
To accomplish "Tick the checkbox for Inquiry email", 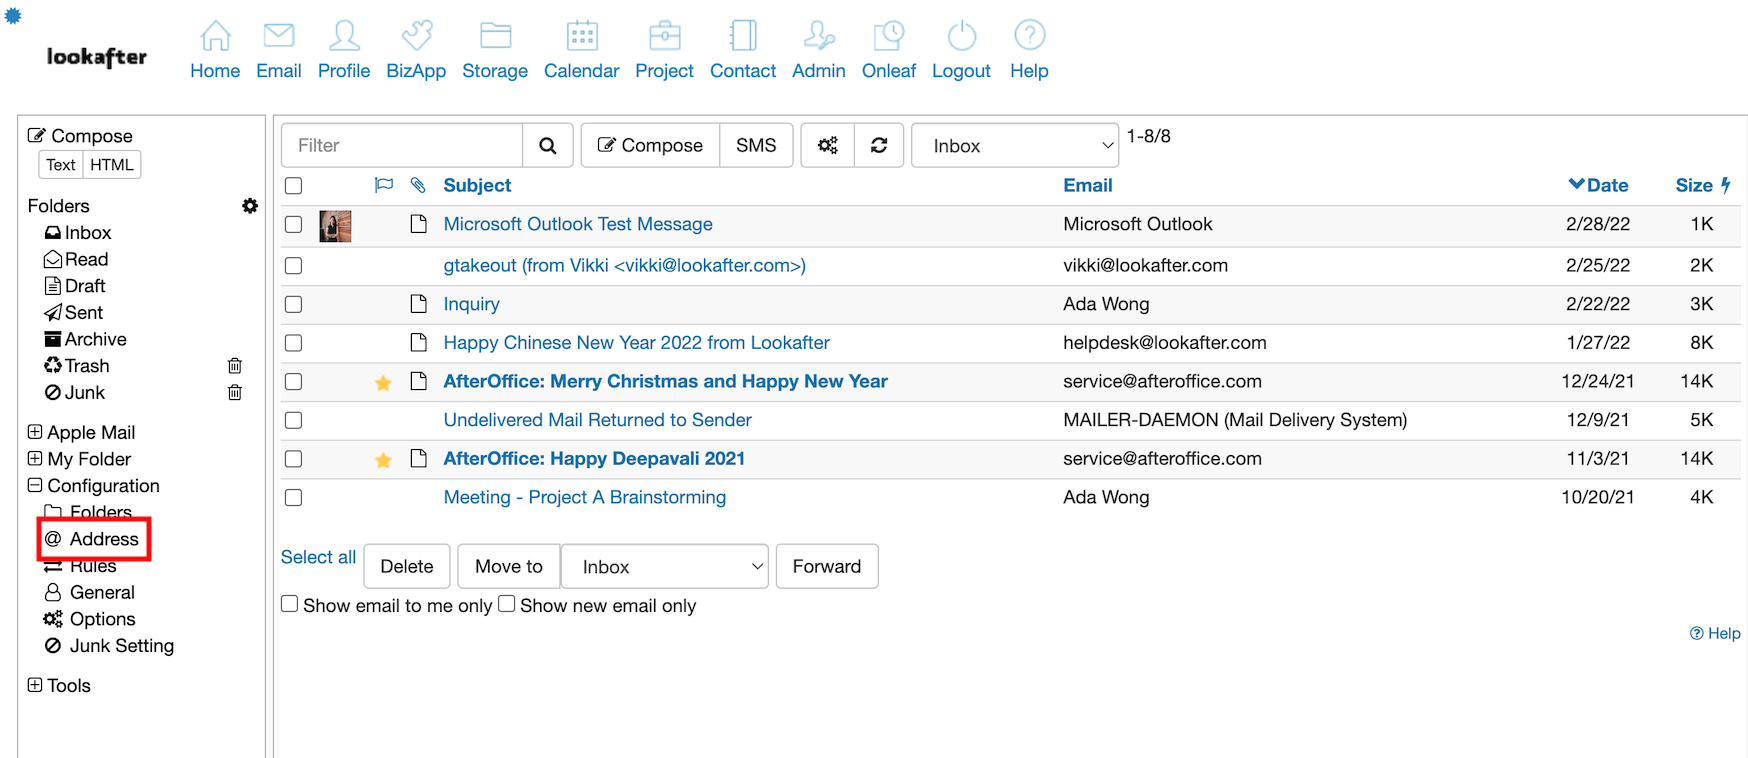I will pyautogui.click(x=293, y=304).
